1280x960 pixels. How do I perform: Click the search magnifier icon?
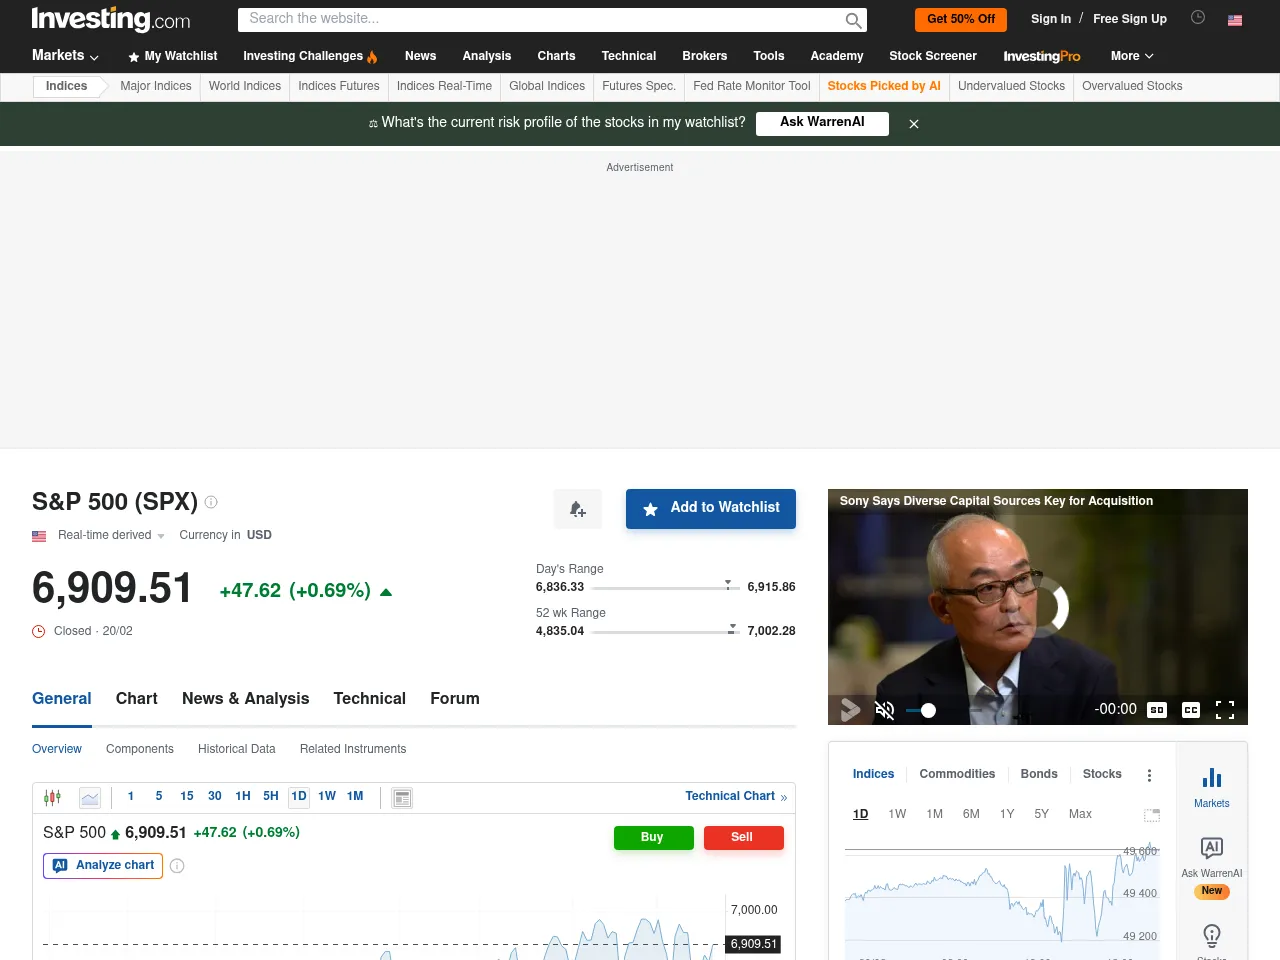coord(853,20)
